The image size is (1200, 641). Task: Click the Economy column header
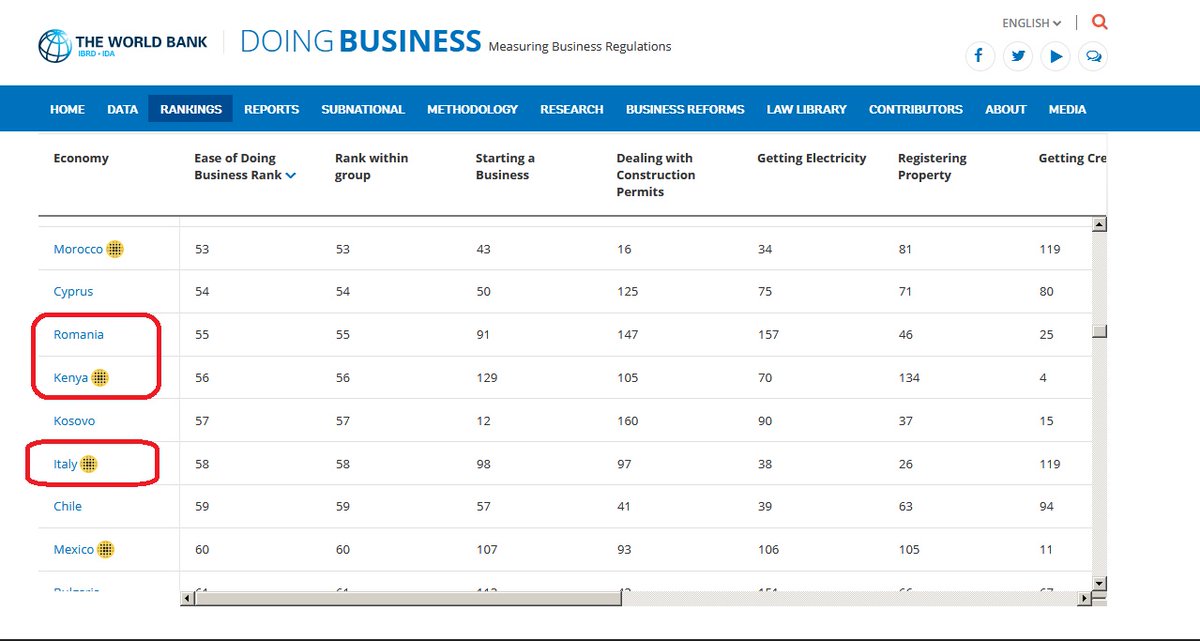pos(81,158)
